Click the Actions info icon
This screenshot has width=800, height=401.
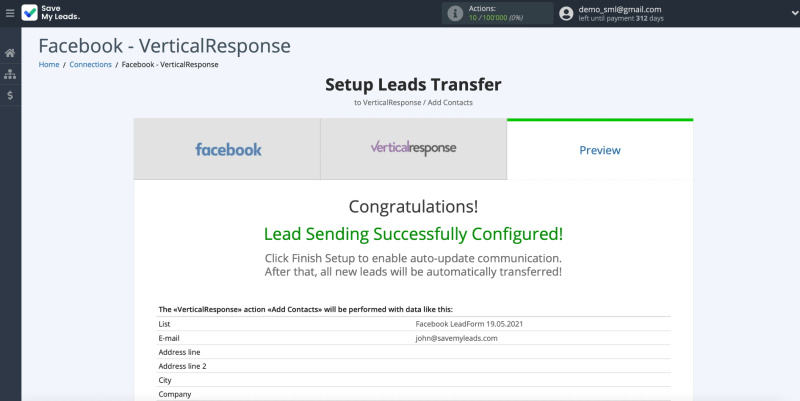coord(455,13)
